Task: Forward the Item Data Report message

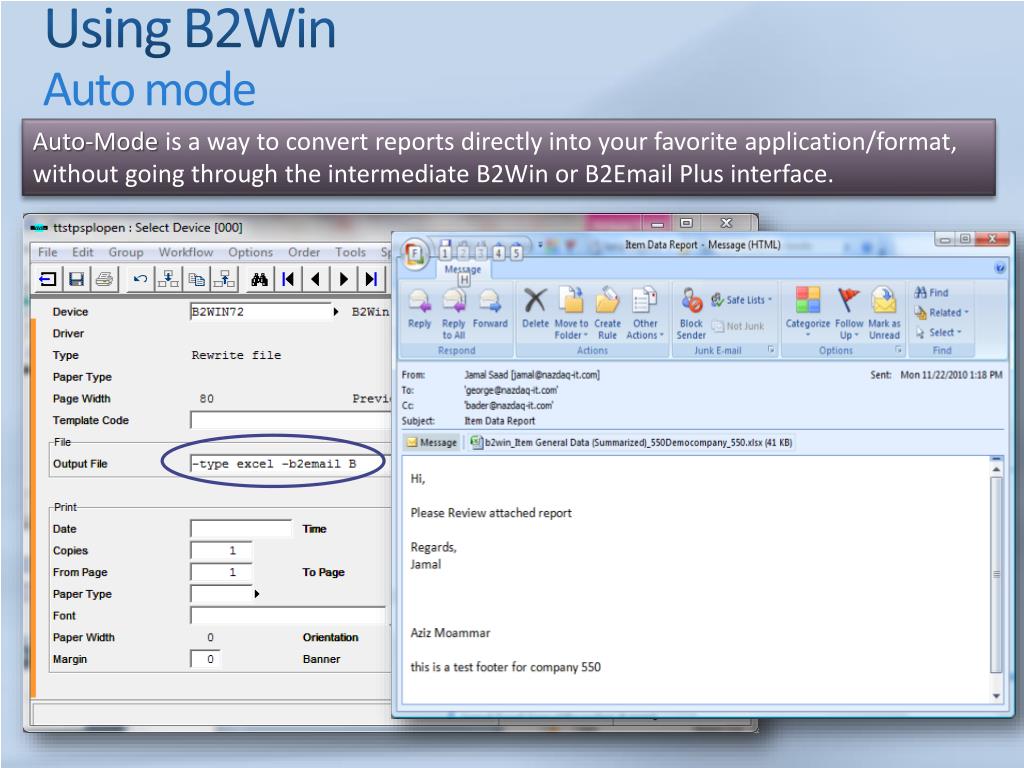Action: tap(490, 309)
